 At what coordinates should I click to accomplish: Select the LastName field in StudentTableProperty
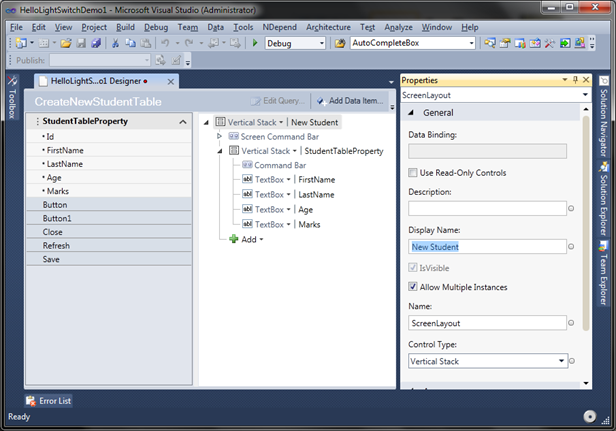tap(109, 164)
